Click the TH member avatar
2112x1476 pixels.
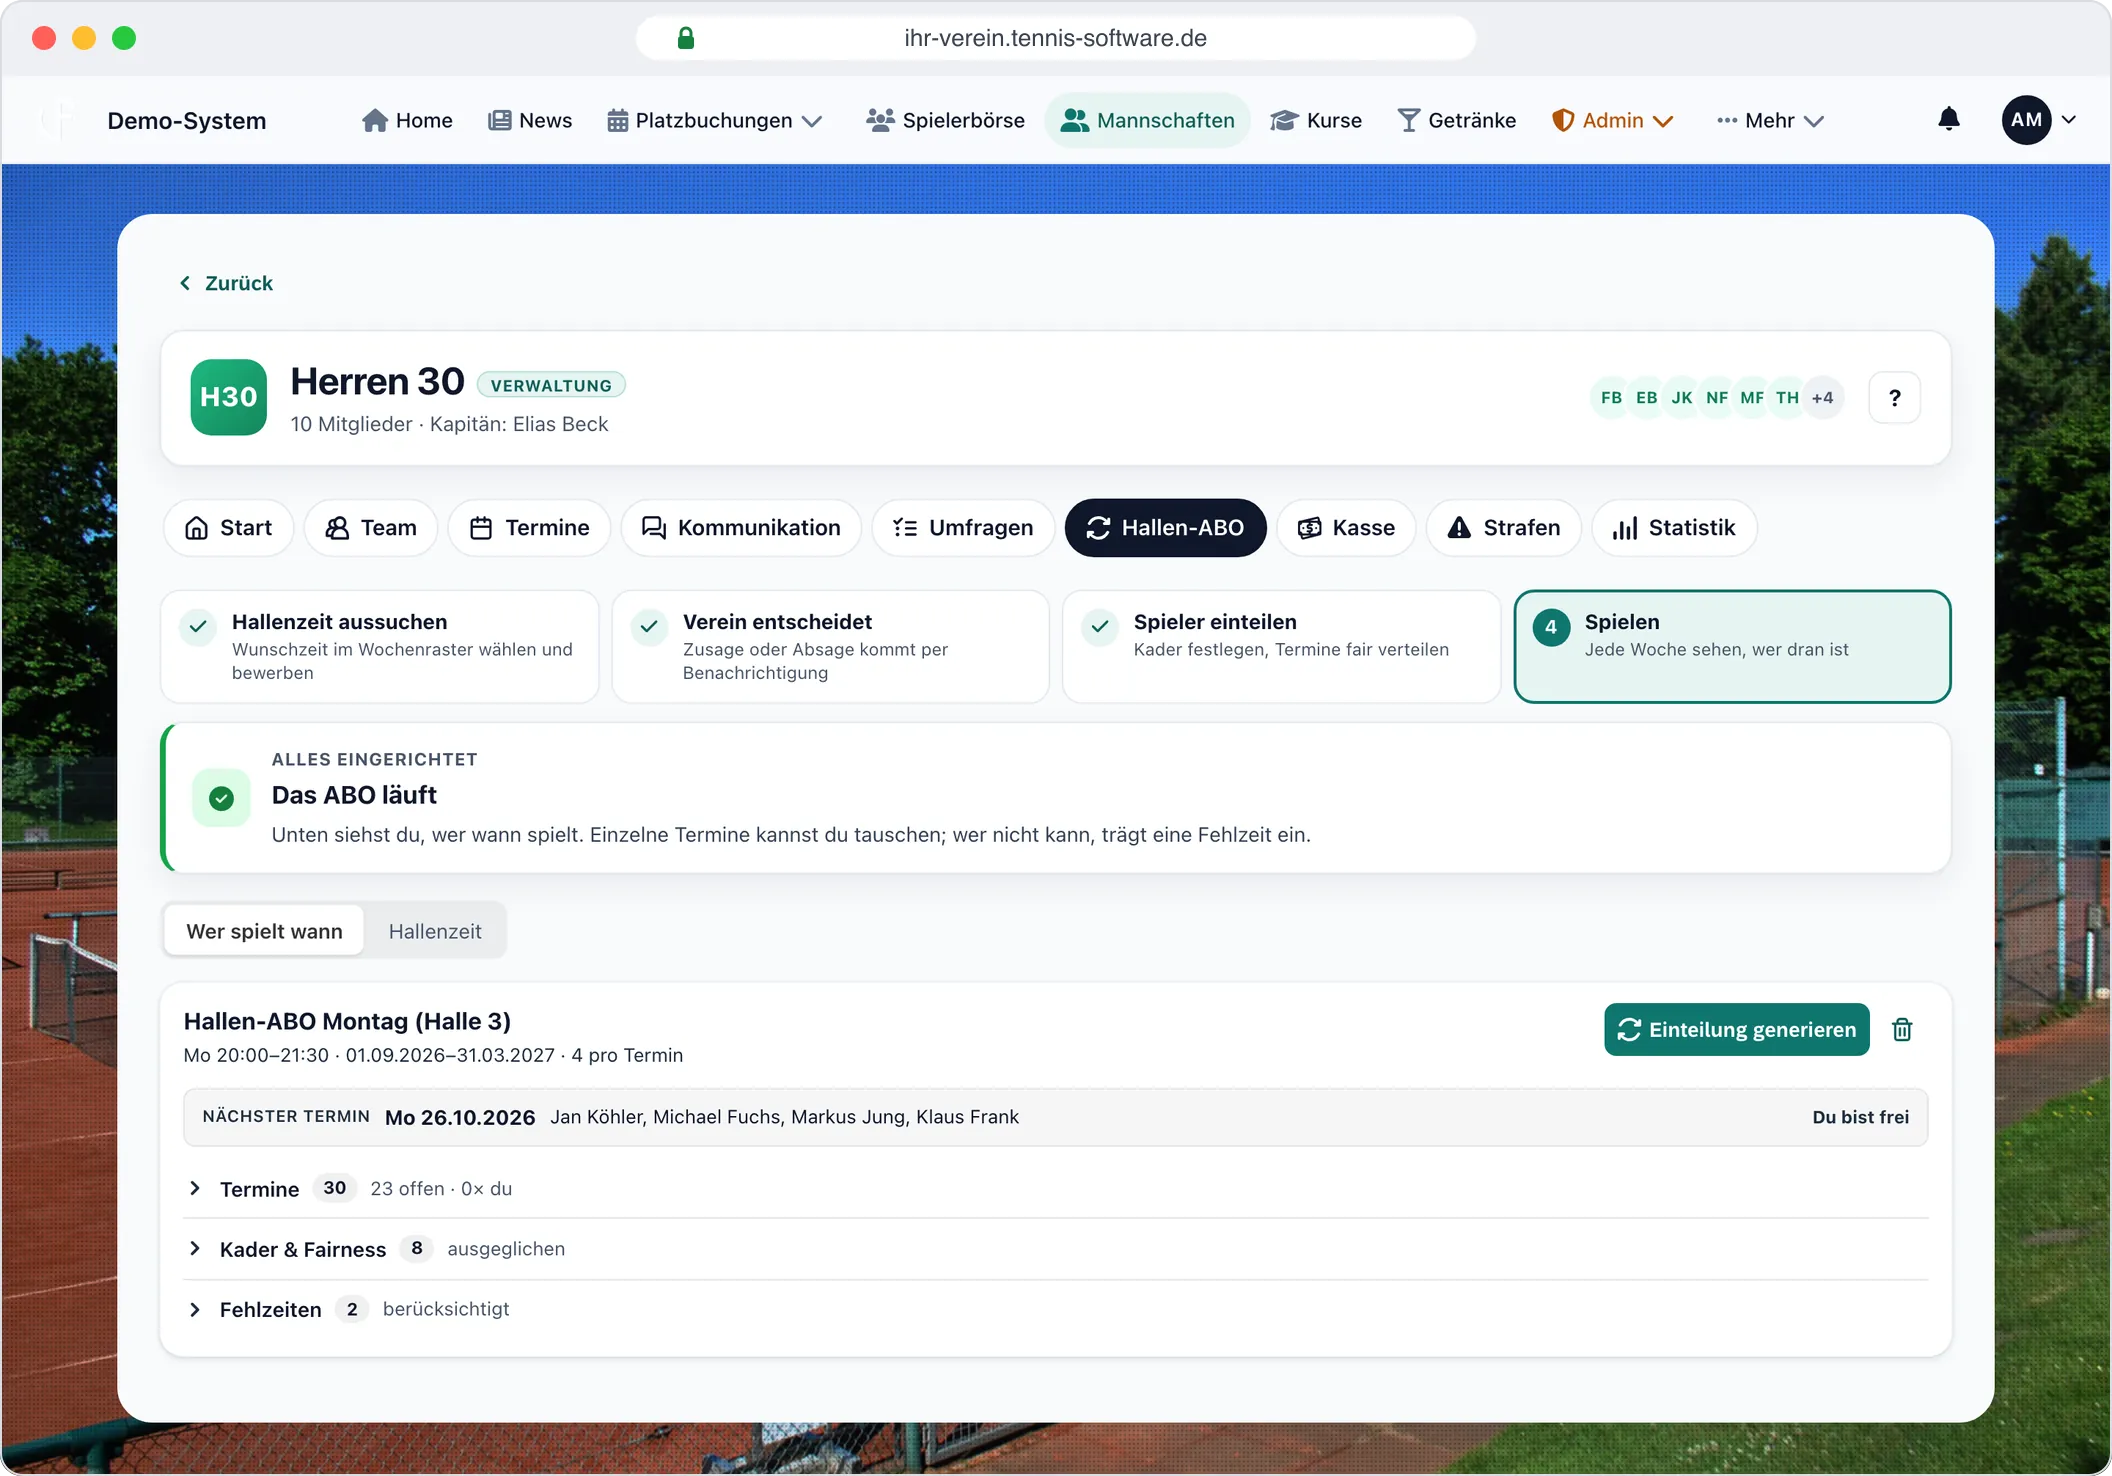click(1787, 398)
